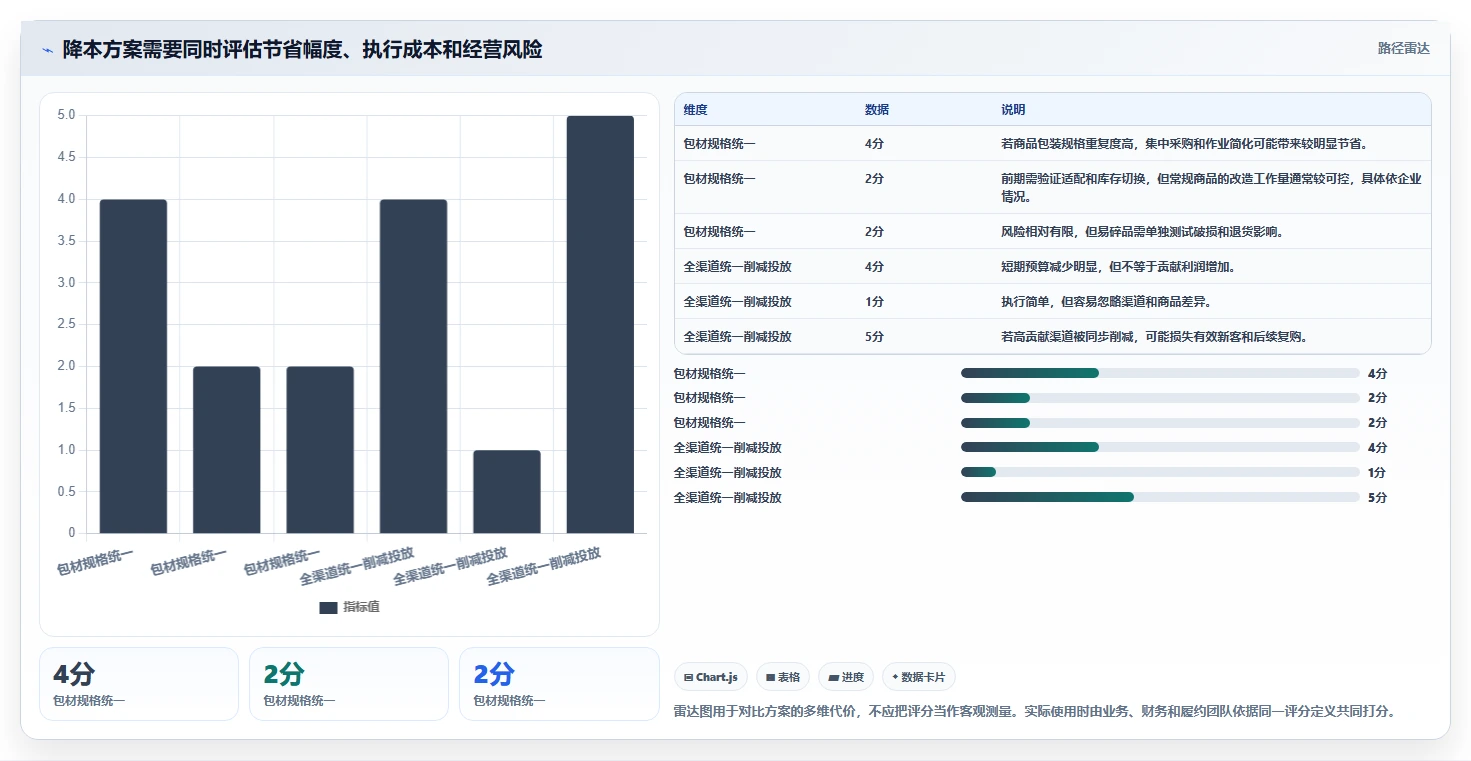Select the 进度 chip

click(x=846, y=677)
